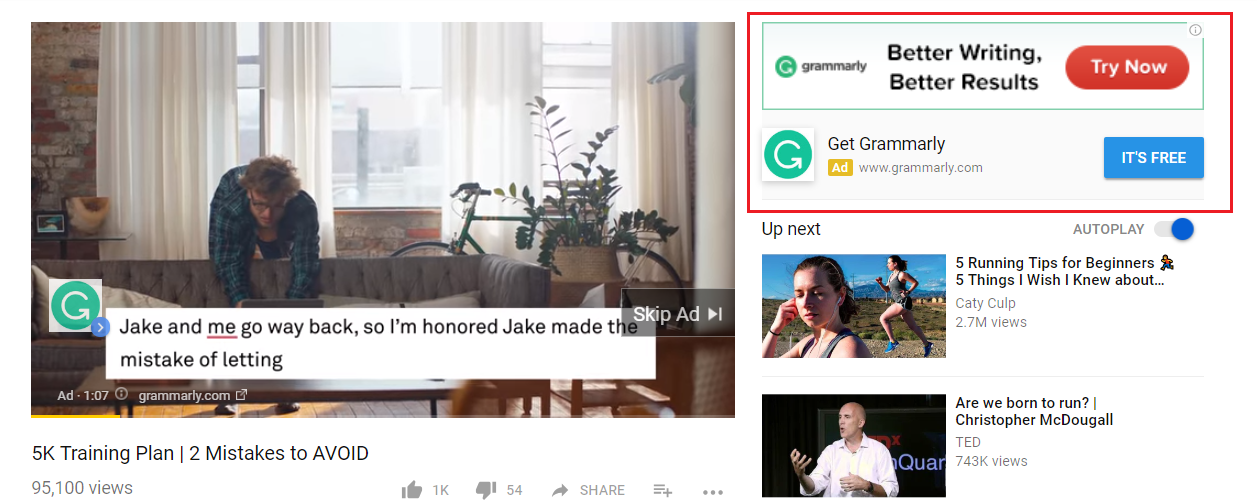Viewport: 1257px width, 501px height.
Task: Click the ad info icon in banner corner
Action: click(1195, 30)
